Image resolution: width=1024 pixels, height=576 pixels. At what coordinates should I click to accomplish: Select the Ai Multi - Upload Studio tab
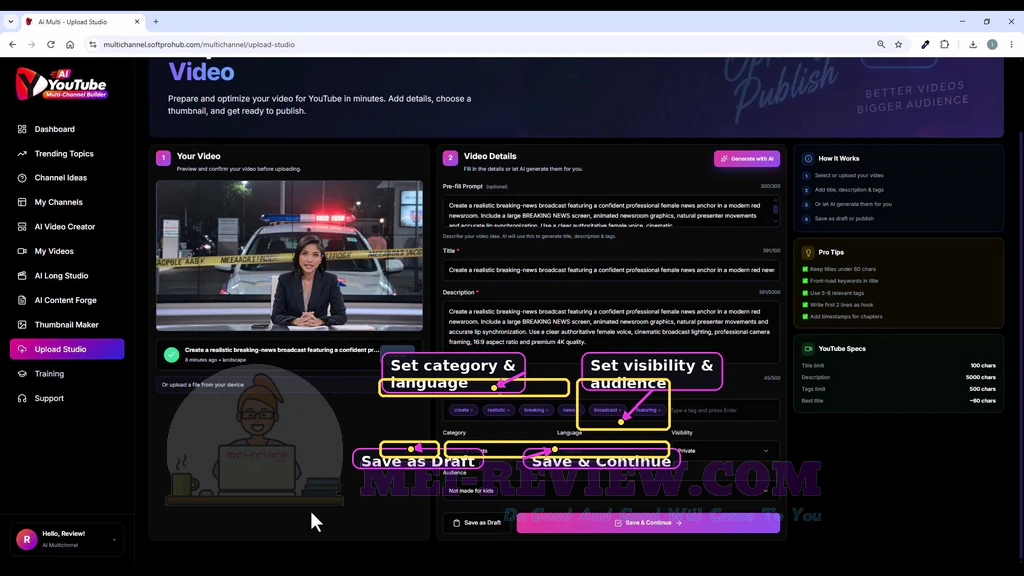pos(82,22)
